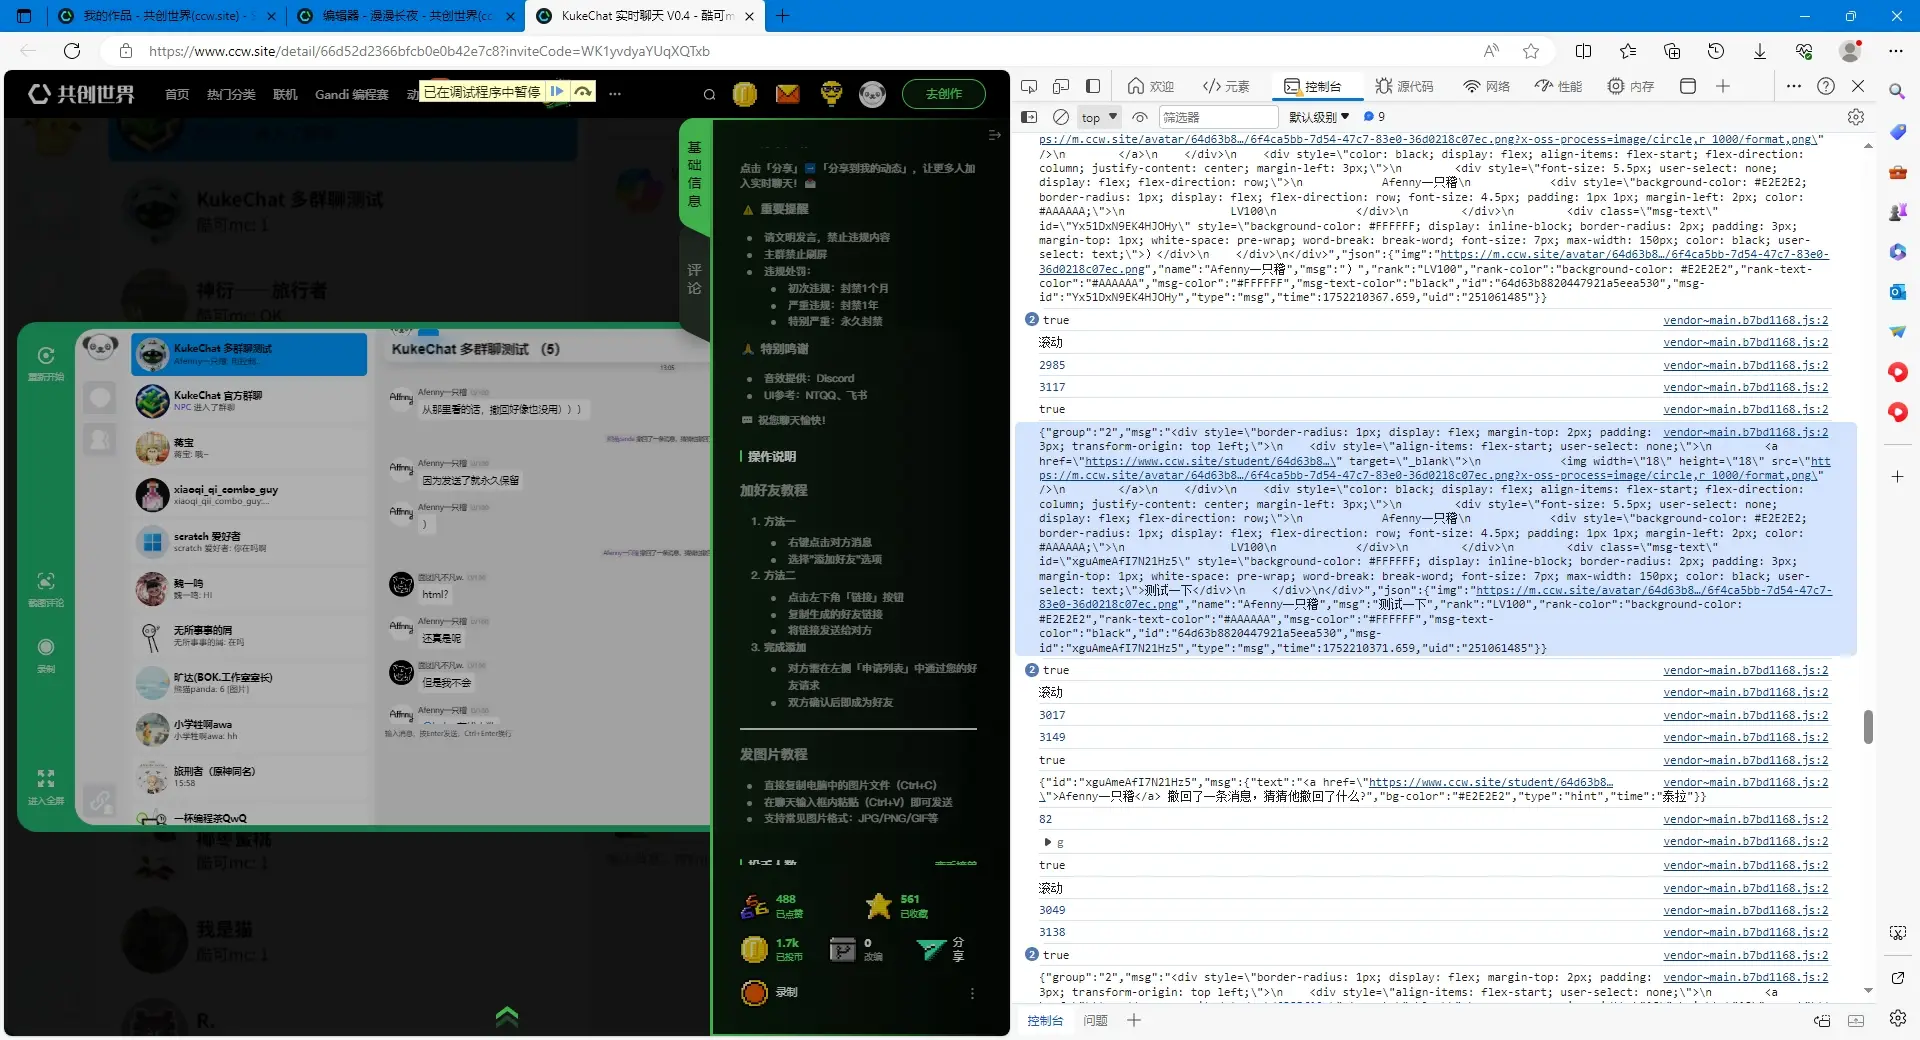This screenshot has height=1040, width=1920.
Task: Focus the 筛选器 console filter field
Action: click(1218, 117)
